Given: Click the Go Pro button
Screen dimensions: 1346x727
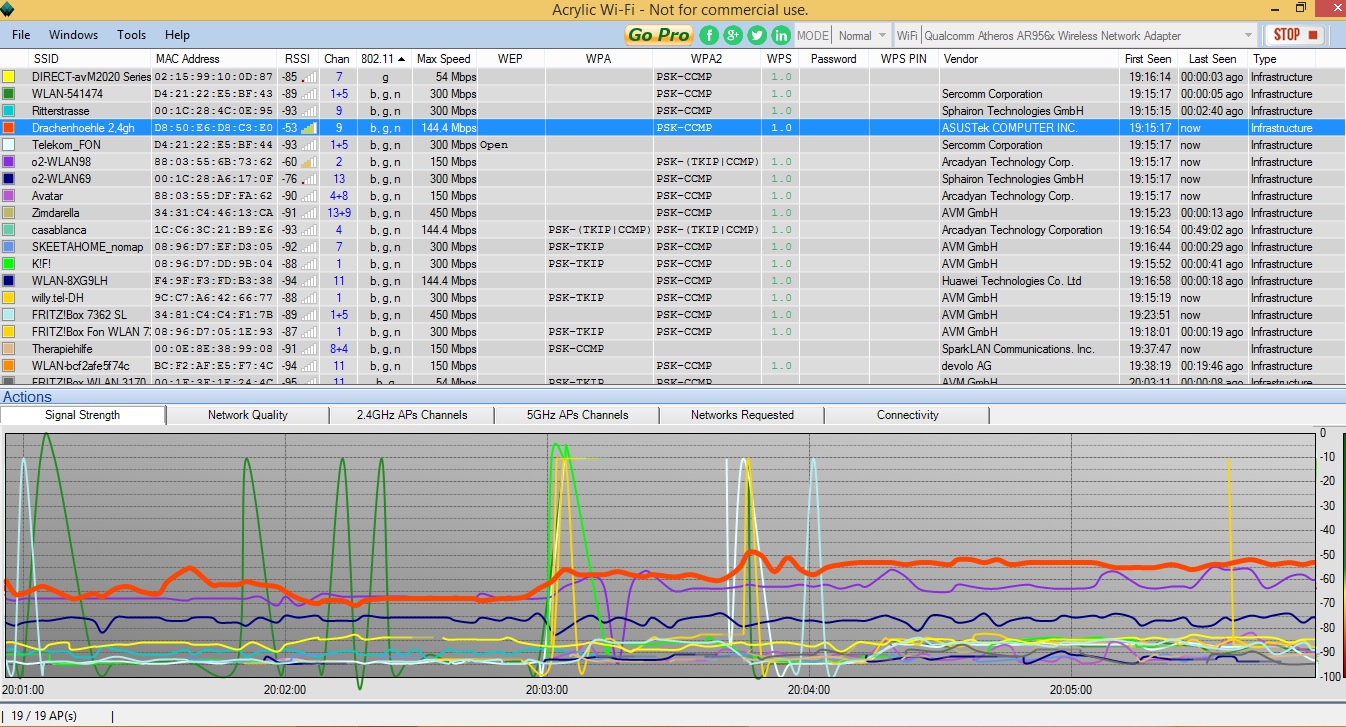Looking at the screenshot, I should (x=659, y=35).
